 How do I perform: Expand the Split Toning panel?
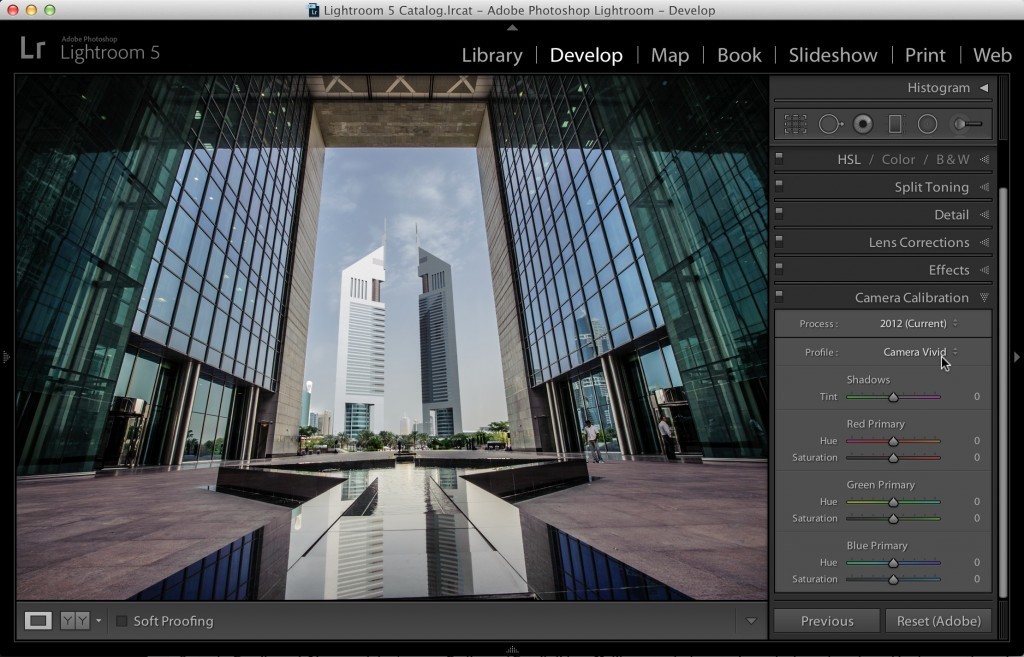point(984,187)
